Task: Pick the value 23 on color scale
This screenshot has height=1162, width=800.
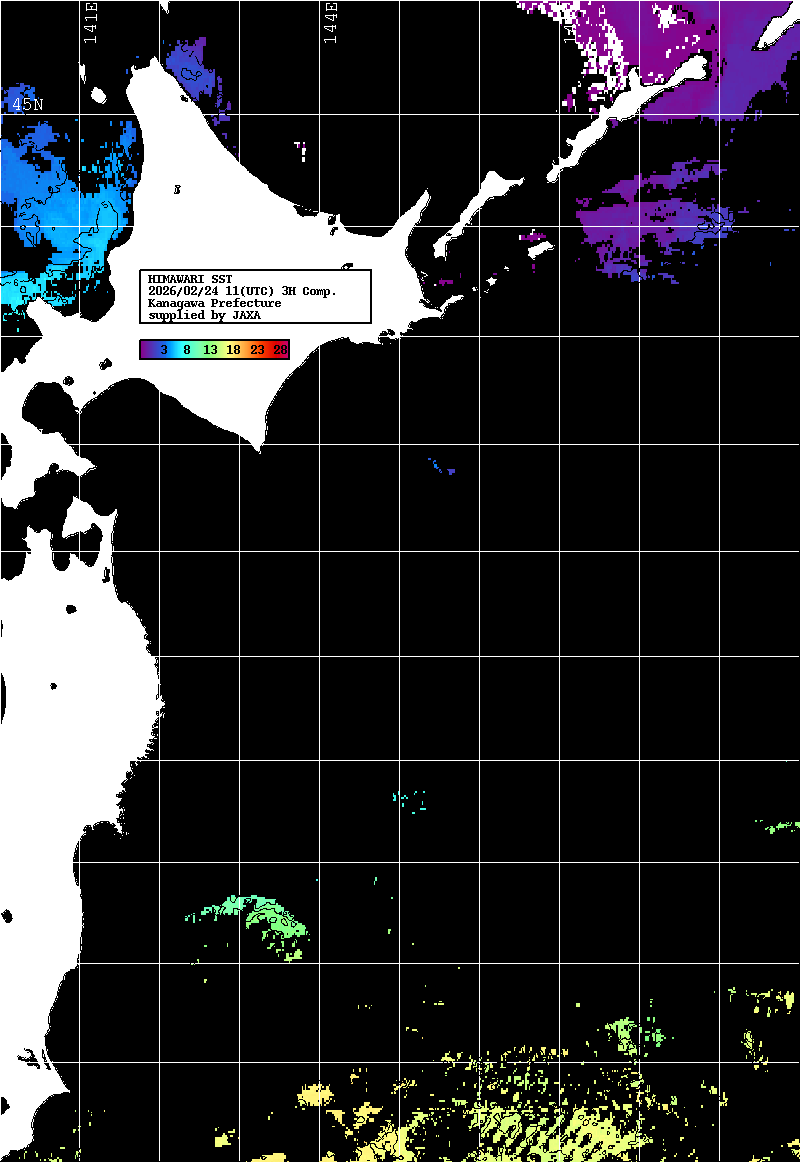Action: click(257, 350)
